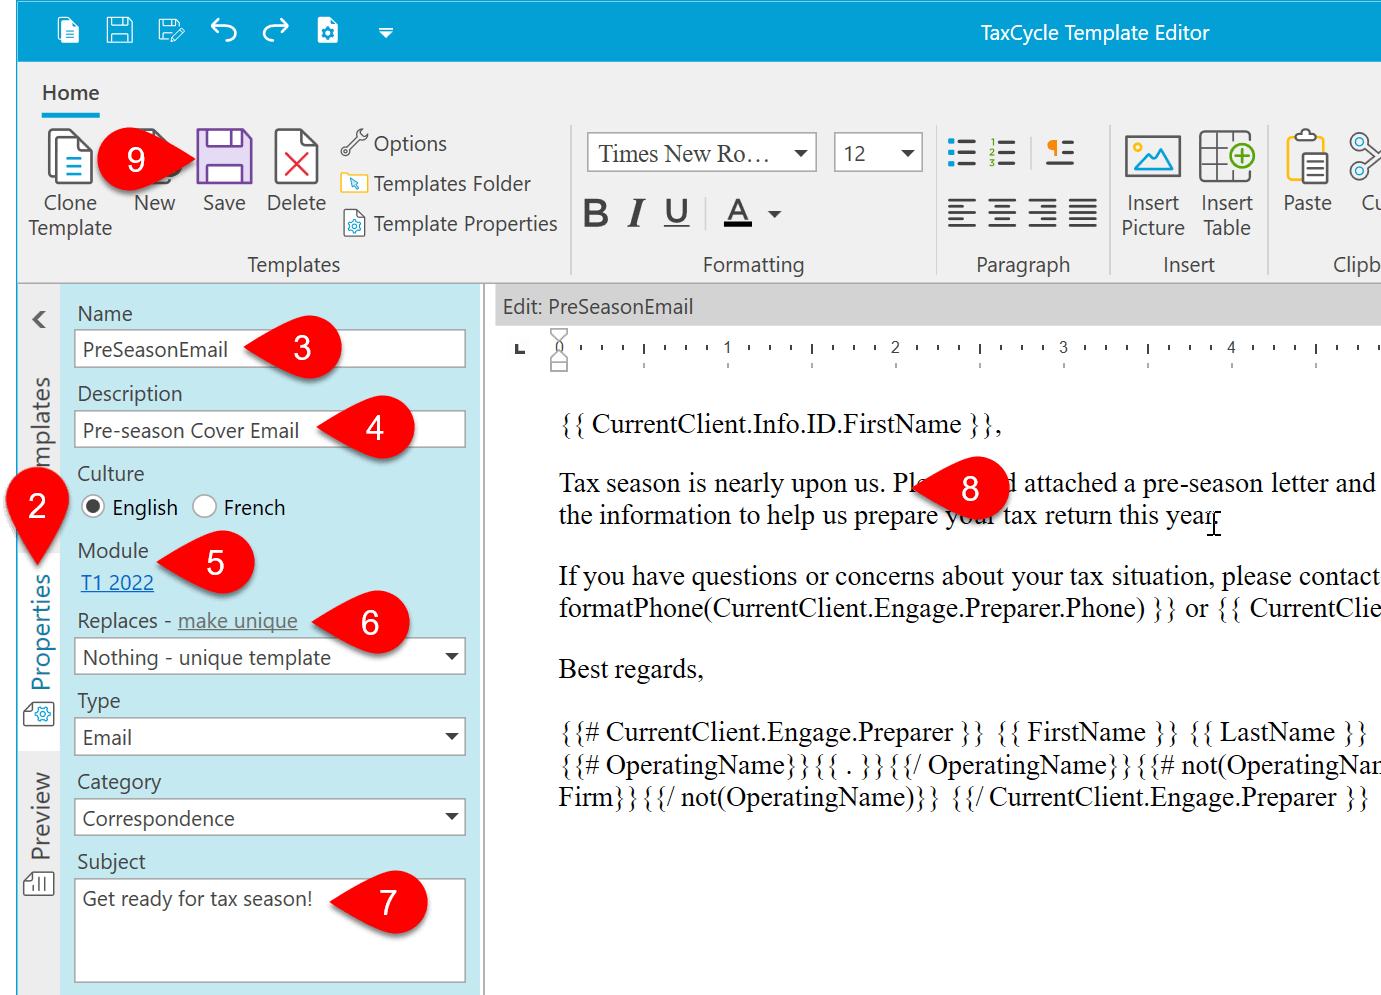The height and width of the screenshot is (995, 1381).
Task: Open Options with the wrench icon
Action: click(x=393, y=143)
